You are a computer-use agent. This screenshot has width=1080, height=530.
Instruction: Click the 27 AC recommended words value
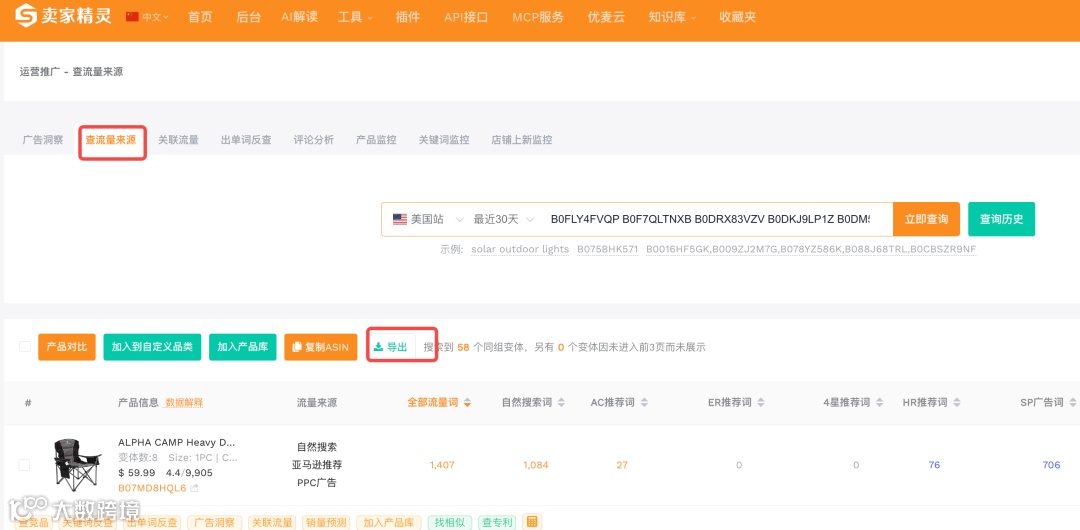(x=622, y=465)
